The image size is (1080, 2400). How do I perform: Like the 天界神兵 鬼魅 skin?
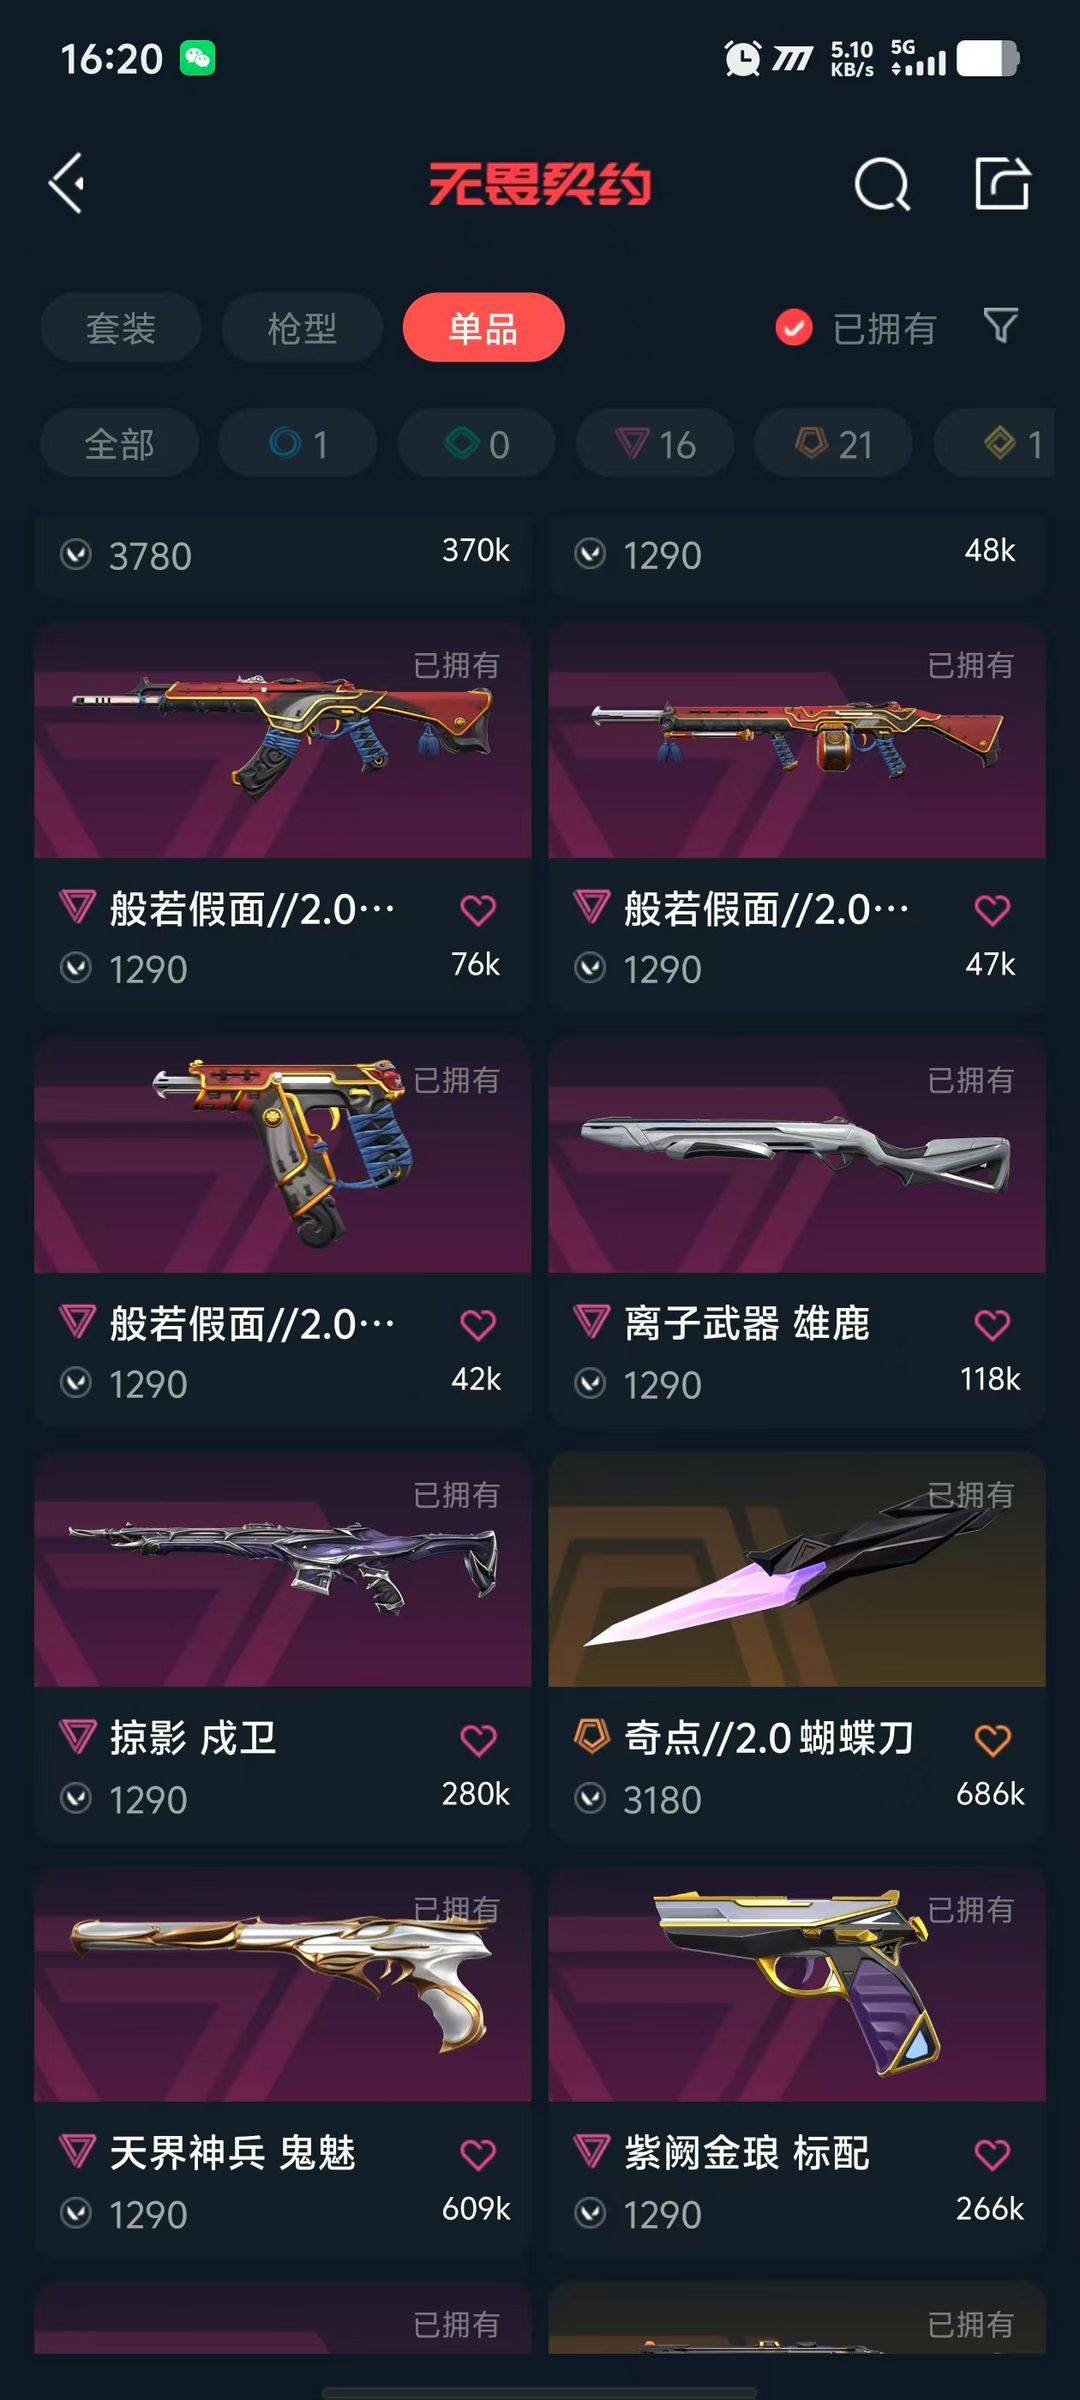[478, 2155]
